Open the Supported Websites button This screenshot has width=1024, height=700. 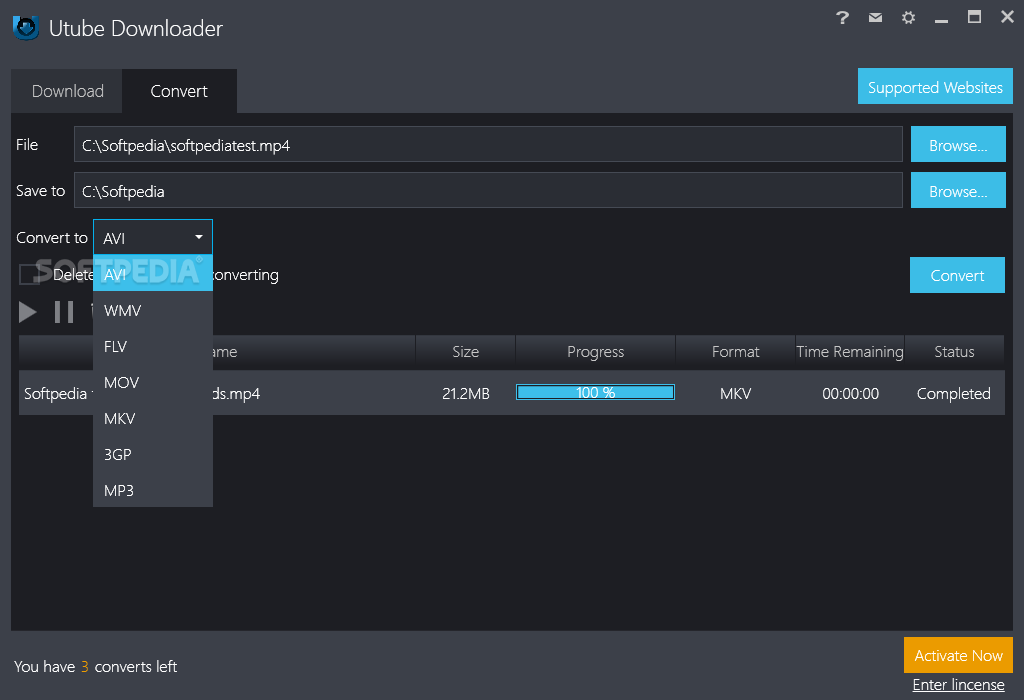[935, 87]
